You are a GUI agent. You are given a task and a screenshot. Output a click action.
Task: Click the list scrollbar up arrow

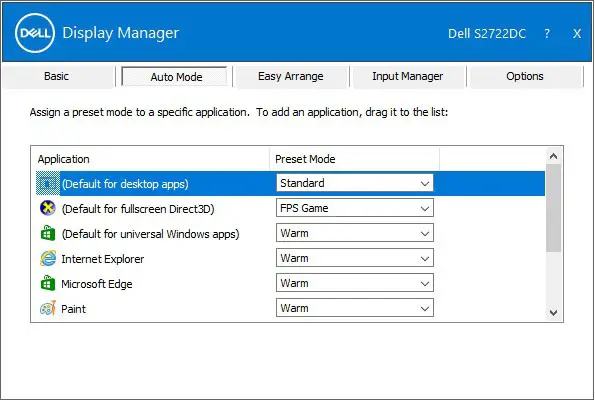pos(554,156)
